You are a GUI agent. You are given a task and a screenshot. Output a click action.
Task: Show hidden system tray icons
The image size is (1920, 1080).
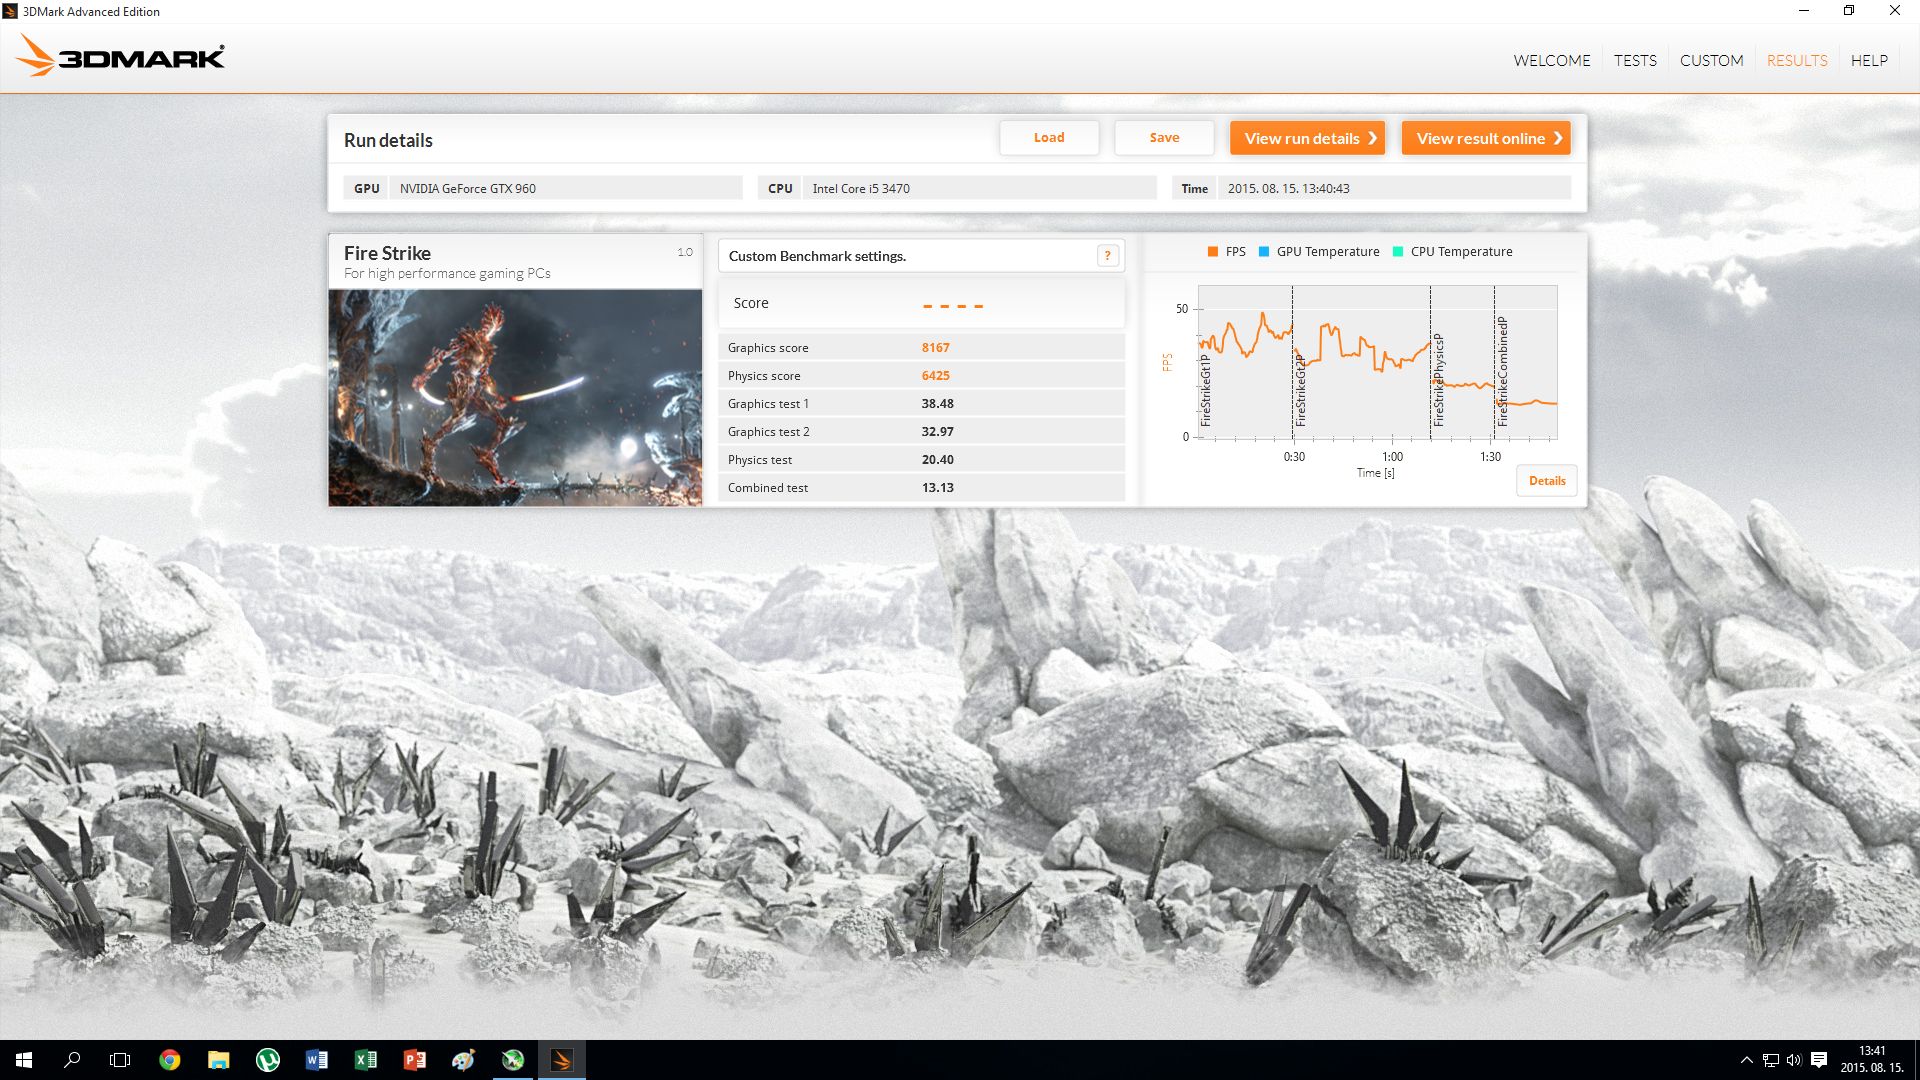[1746, 1060]
